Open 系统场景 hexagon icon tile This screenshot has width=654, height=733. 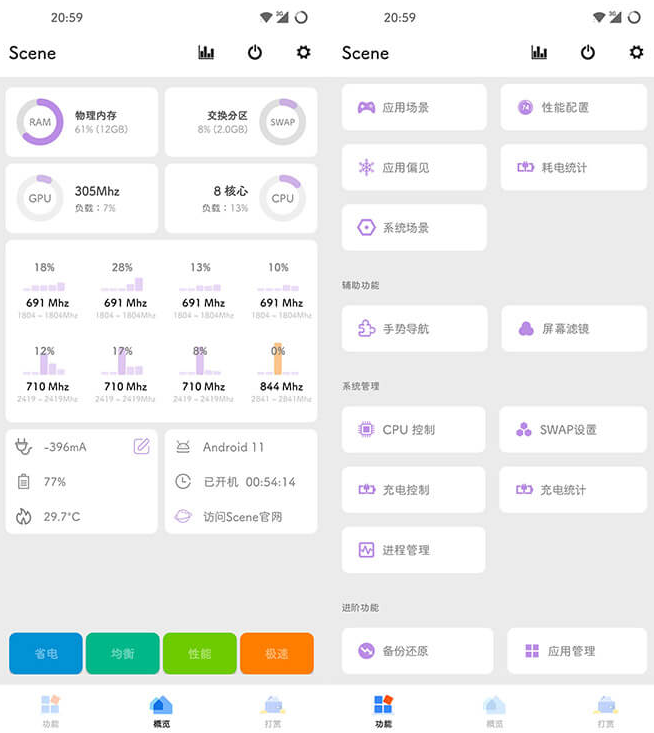point(414,228)
